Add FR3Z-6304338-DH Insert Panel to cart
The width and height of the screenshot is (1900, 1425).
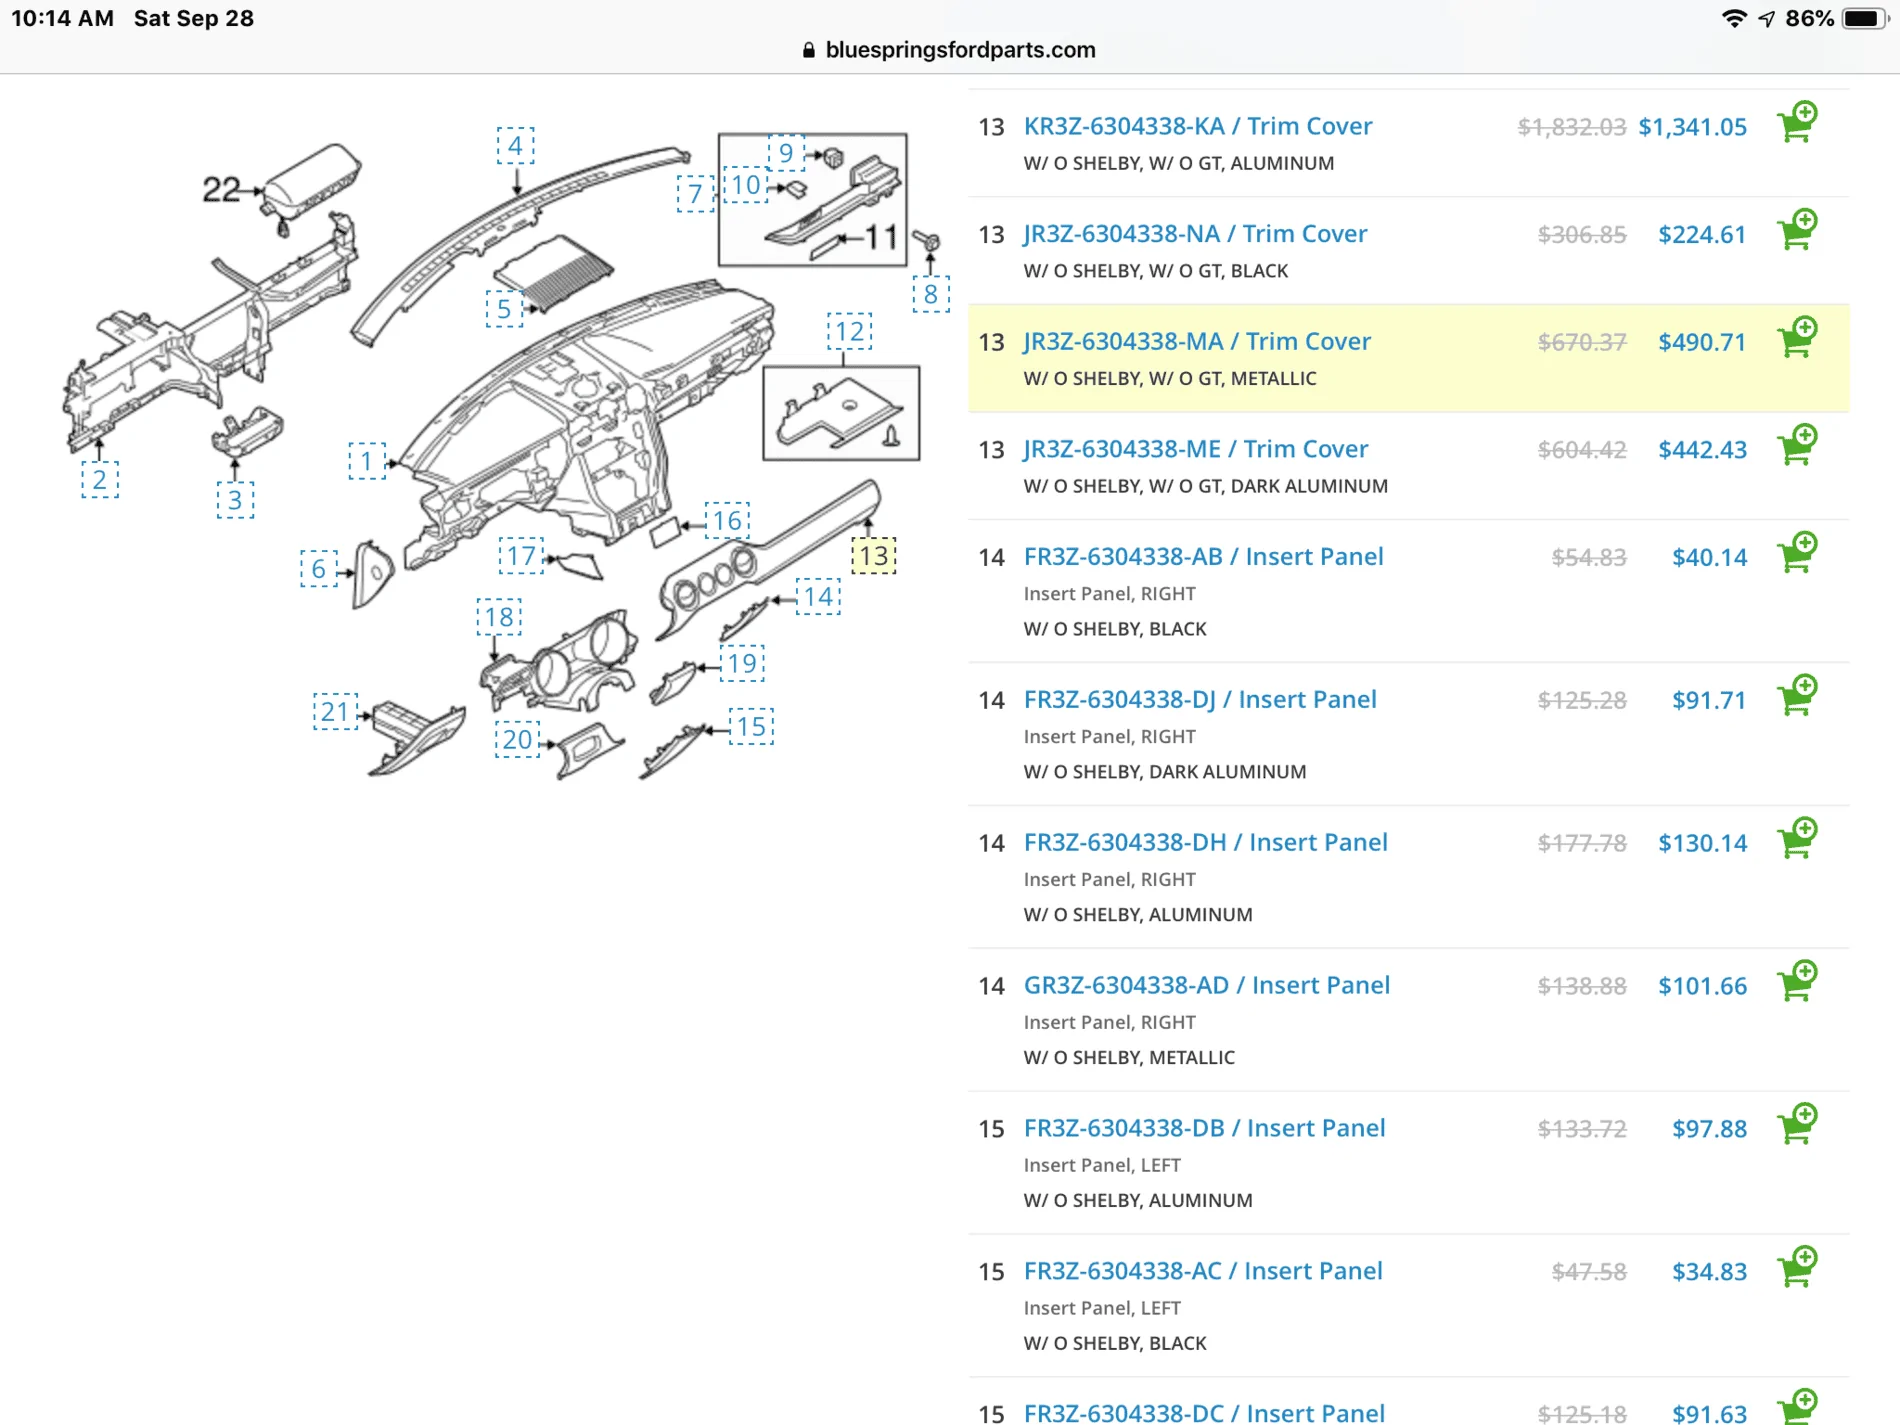(1797, 839)
